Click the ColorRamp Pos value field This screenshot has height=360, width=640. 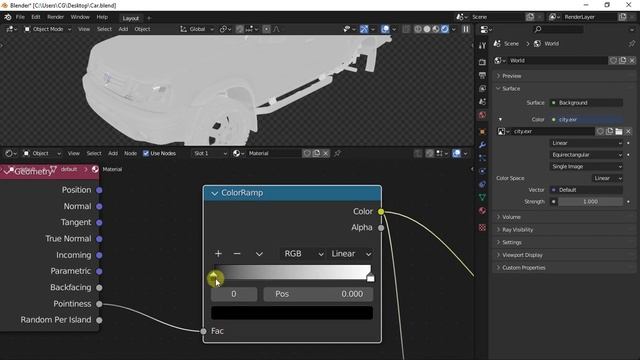[318, 294]
